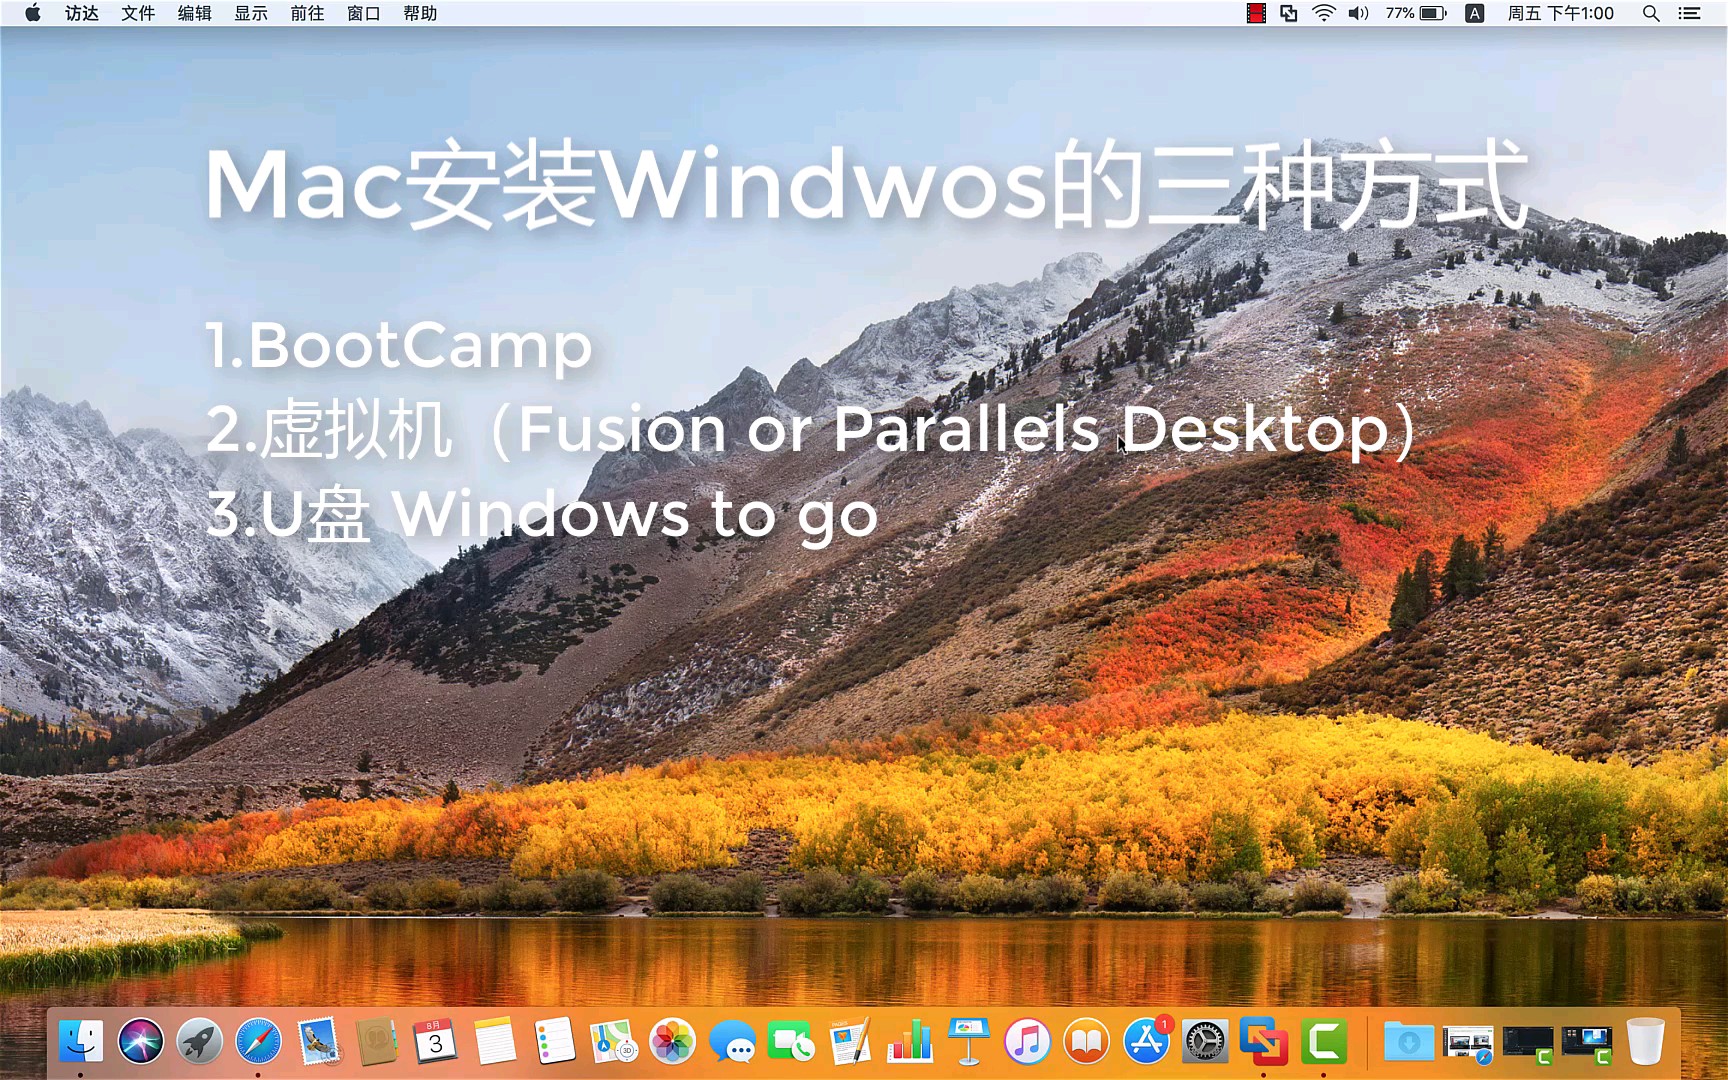Open the 前往 menu
Screen dimensions: 1728x1080
tap(307, 13)
